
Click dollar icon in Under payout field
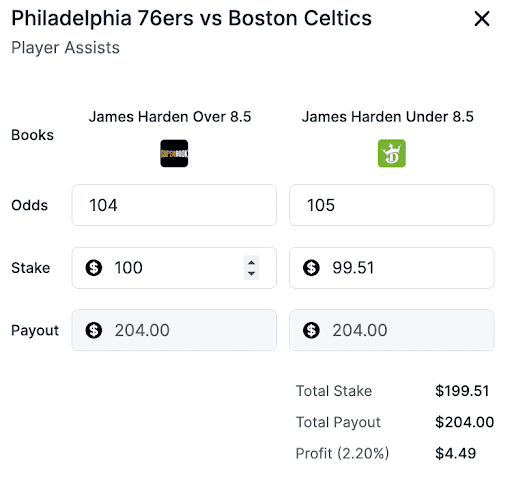pyautogui.click(x=311, y=330)
